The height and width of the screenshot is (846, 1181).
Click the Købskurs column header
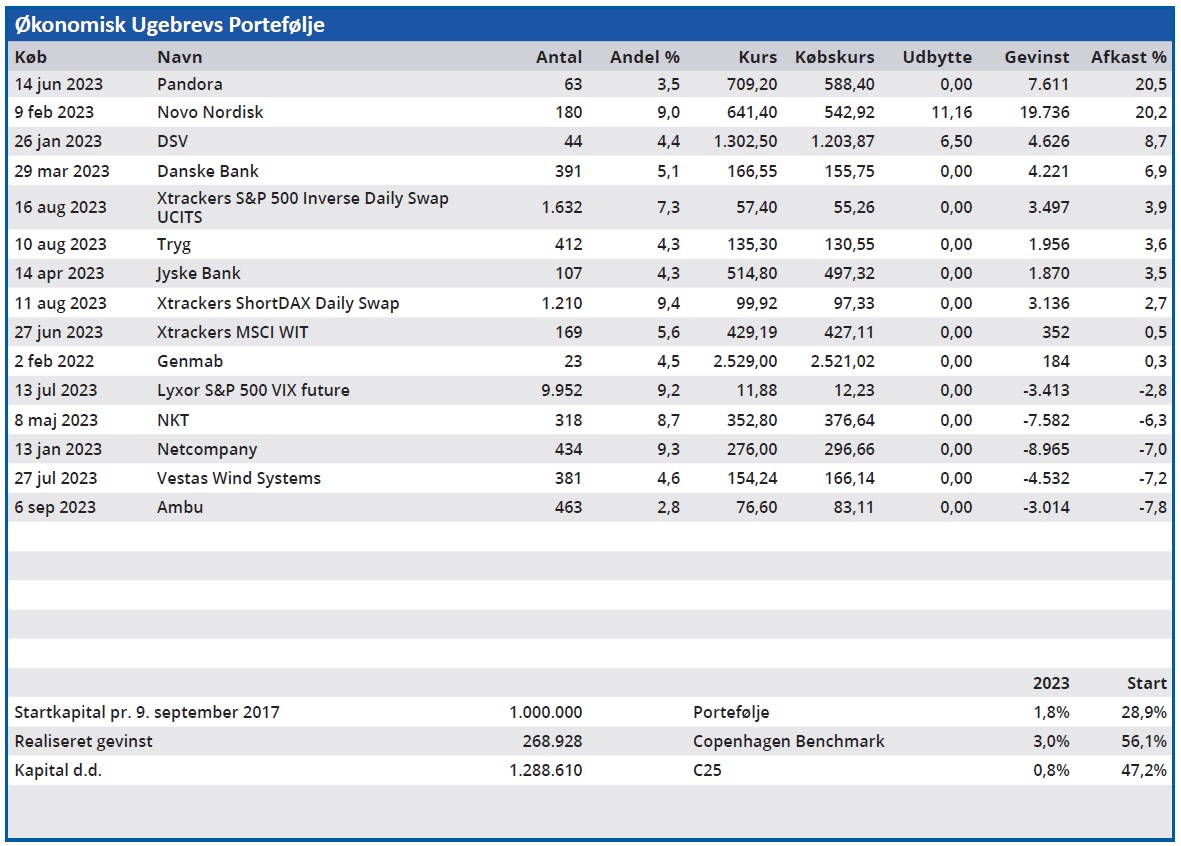pos(834,57)
